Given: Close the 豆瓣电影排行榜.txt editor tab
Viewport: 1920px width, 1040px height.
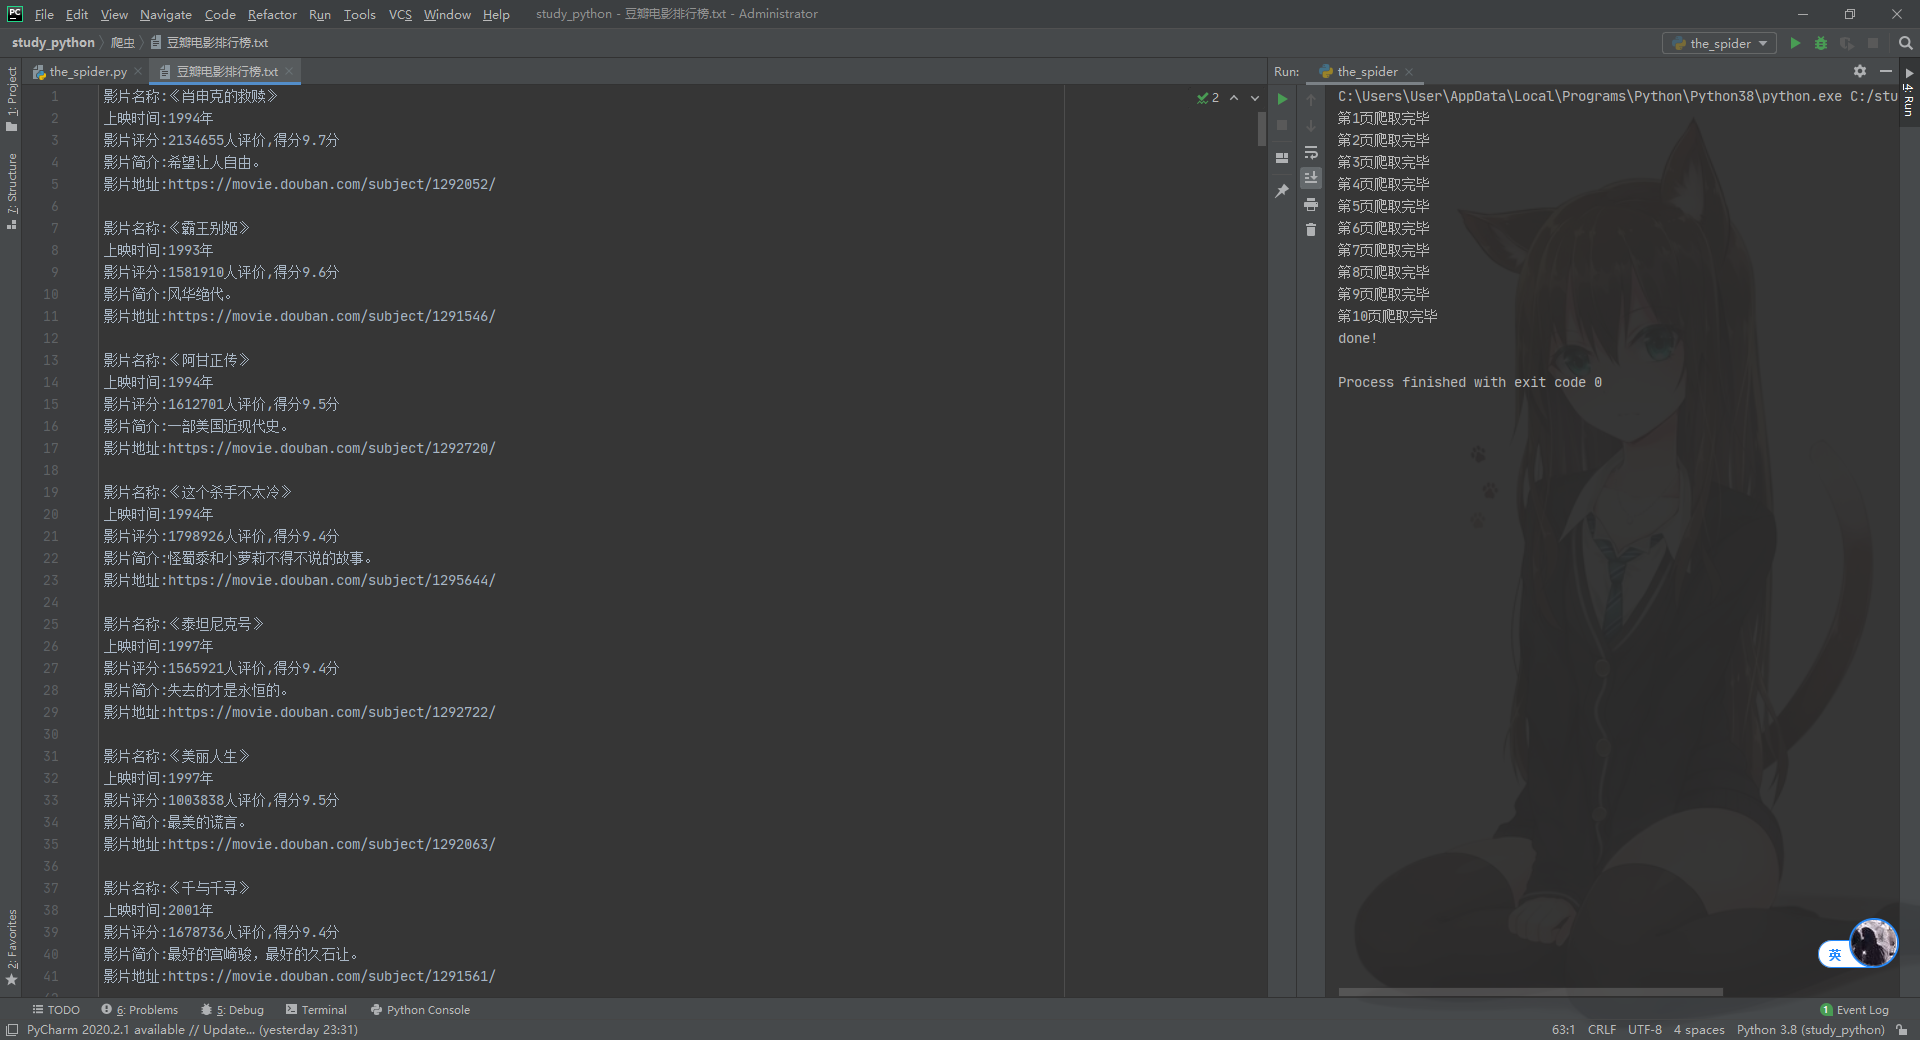Looking at the screenshot, I should tap(289, 72).
